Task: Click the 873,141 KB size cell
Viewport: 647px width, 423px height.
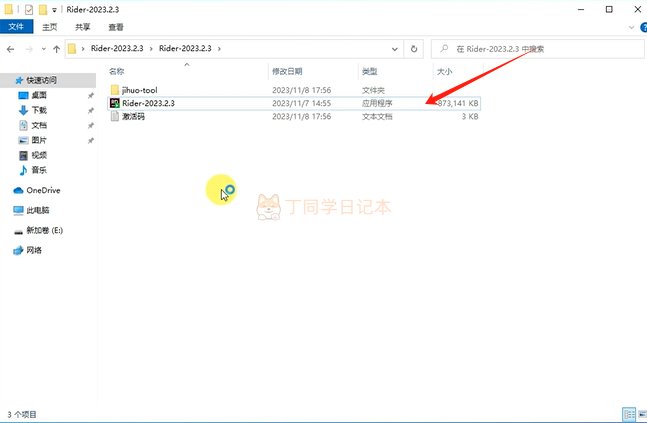Action: pos(457,103)
